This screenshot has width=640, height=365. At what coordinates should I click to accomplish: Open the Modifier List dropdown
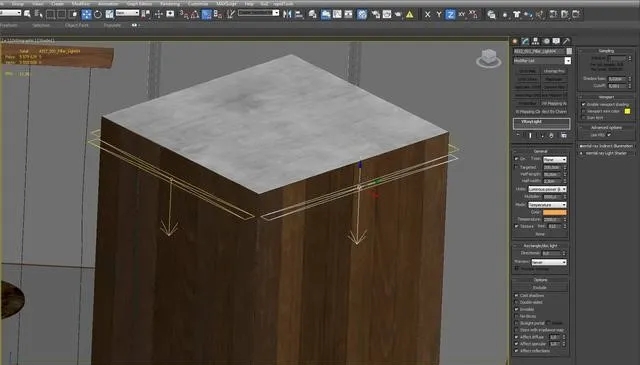tap(542, 61)
